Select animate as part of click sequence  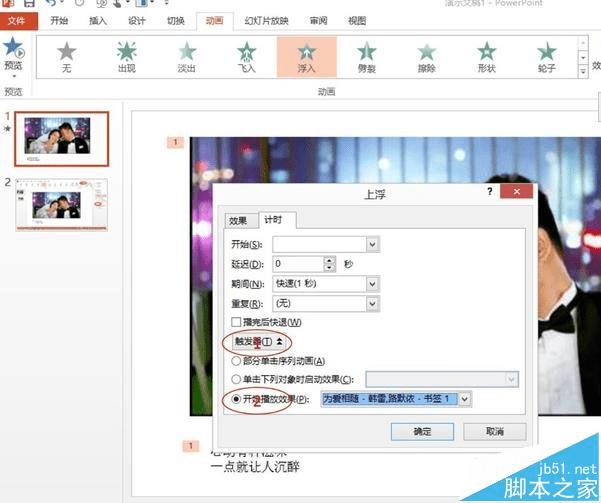tap(236, 361)
